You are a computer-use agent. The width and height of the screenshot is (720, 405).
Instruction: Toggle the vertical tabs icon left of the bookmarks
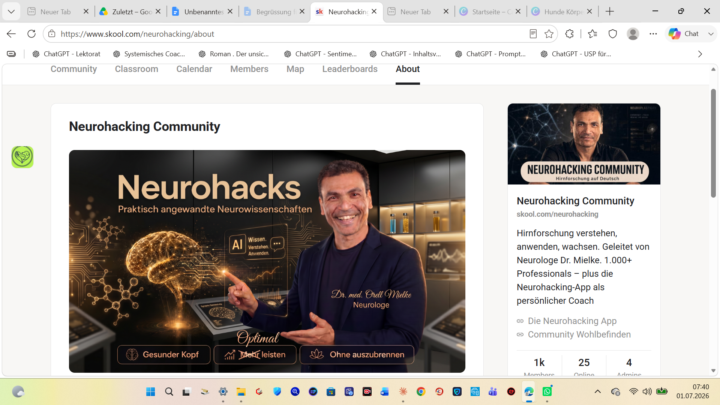click(11, 54)
